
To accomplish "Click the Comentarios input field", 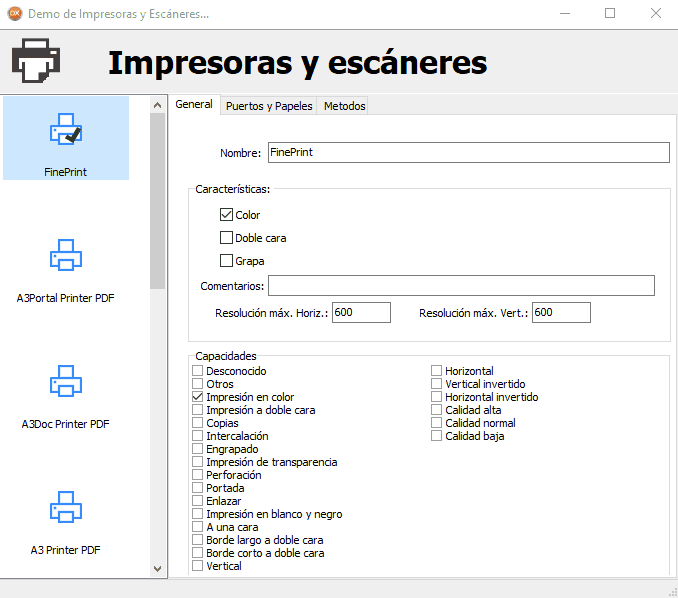I will pos(461,285).
